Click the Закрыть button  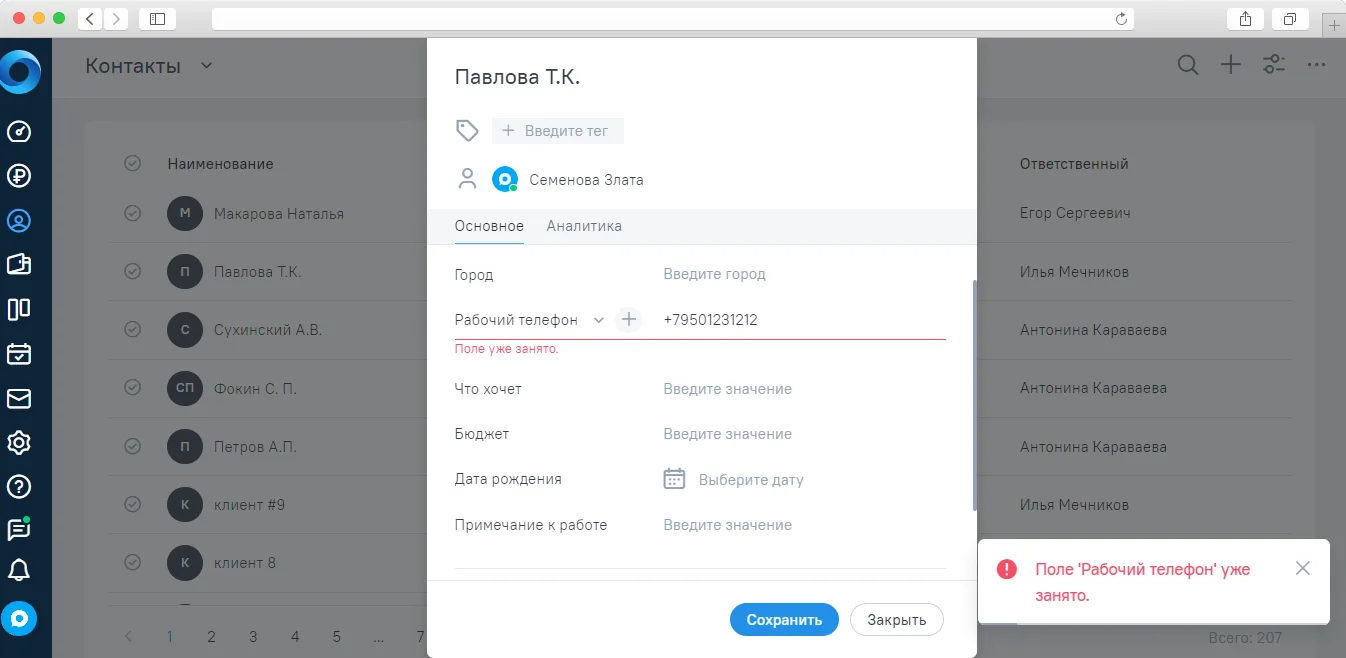897,619
